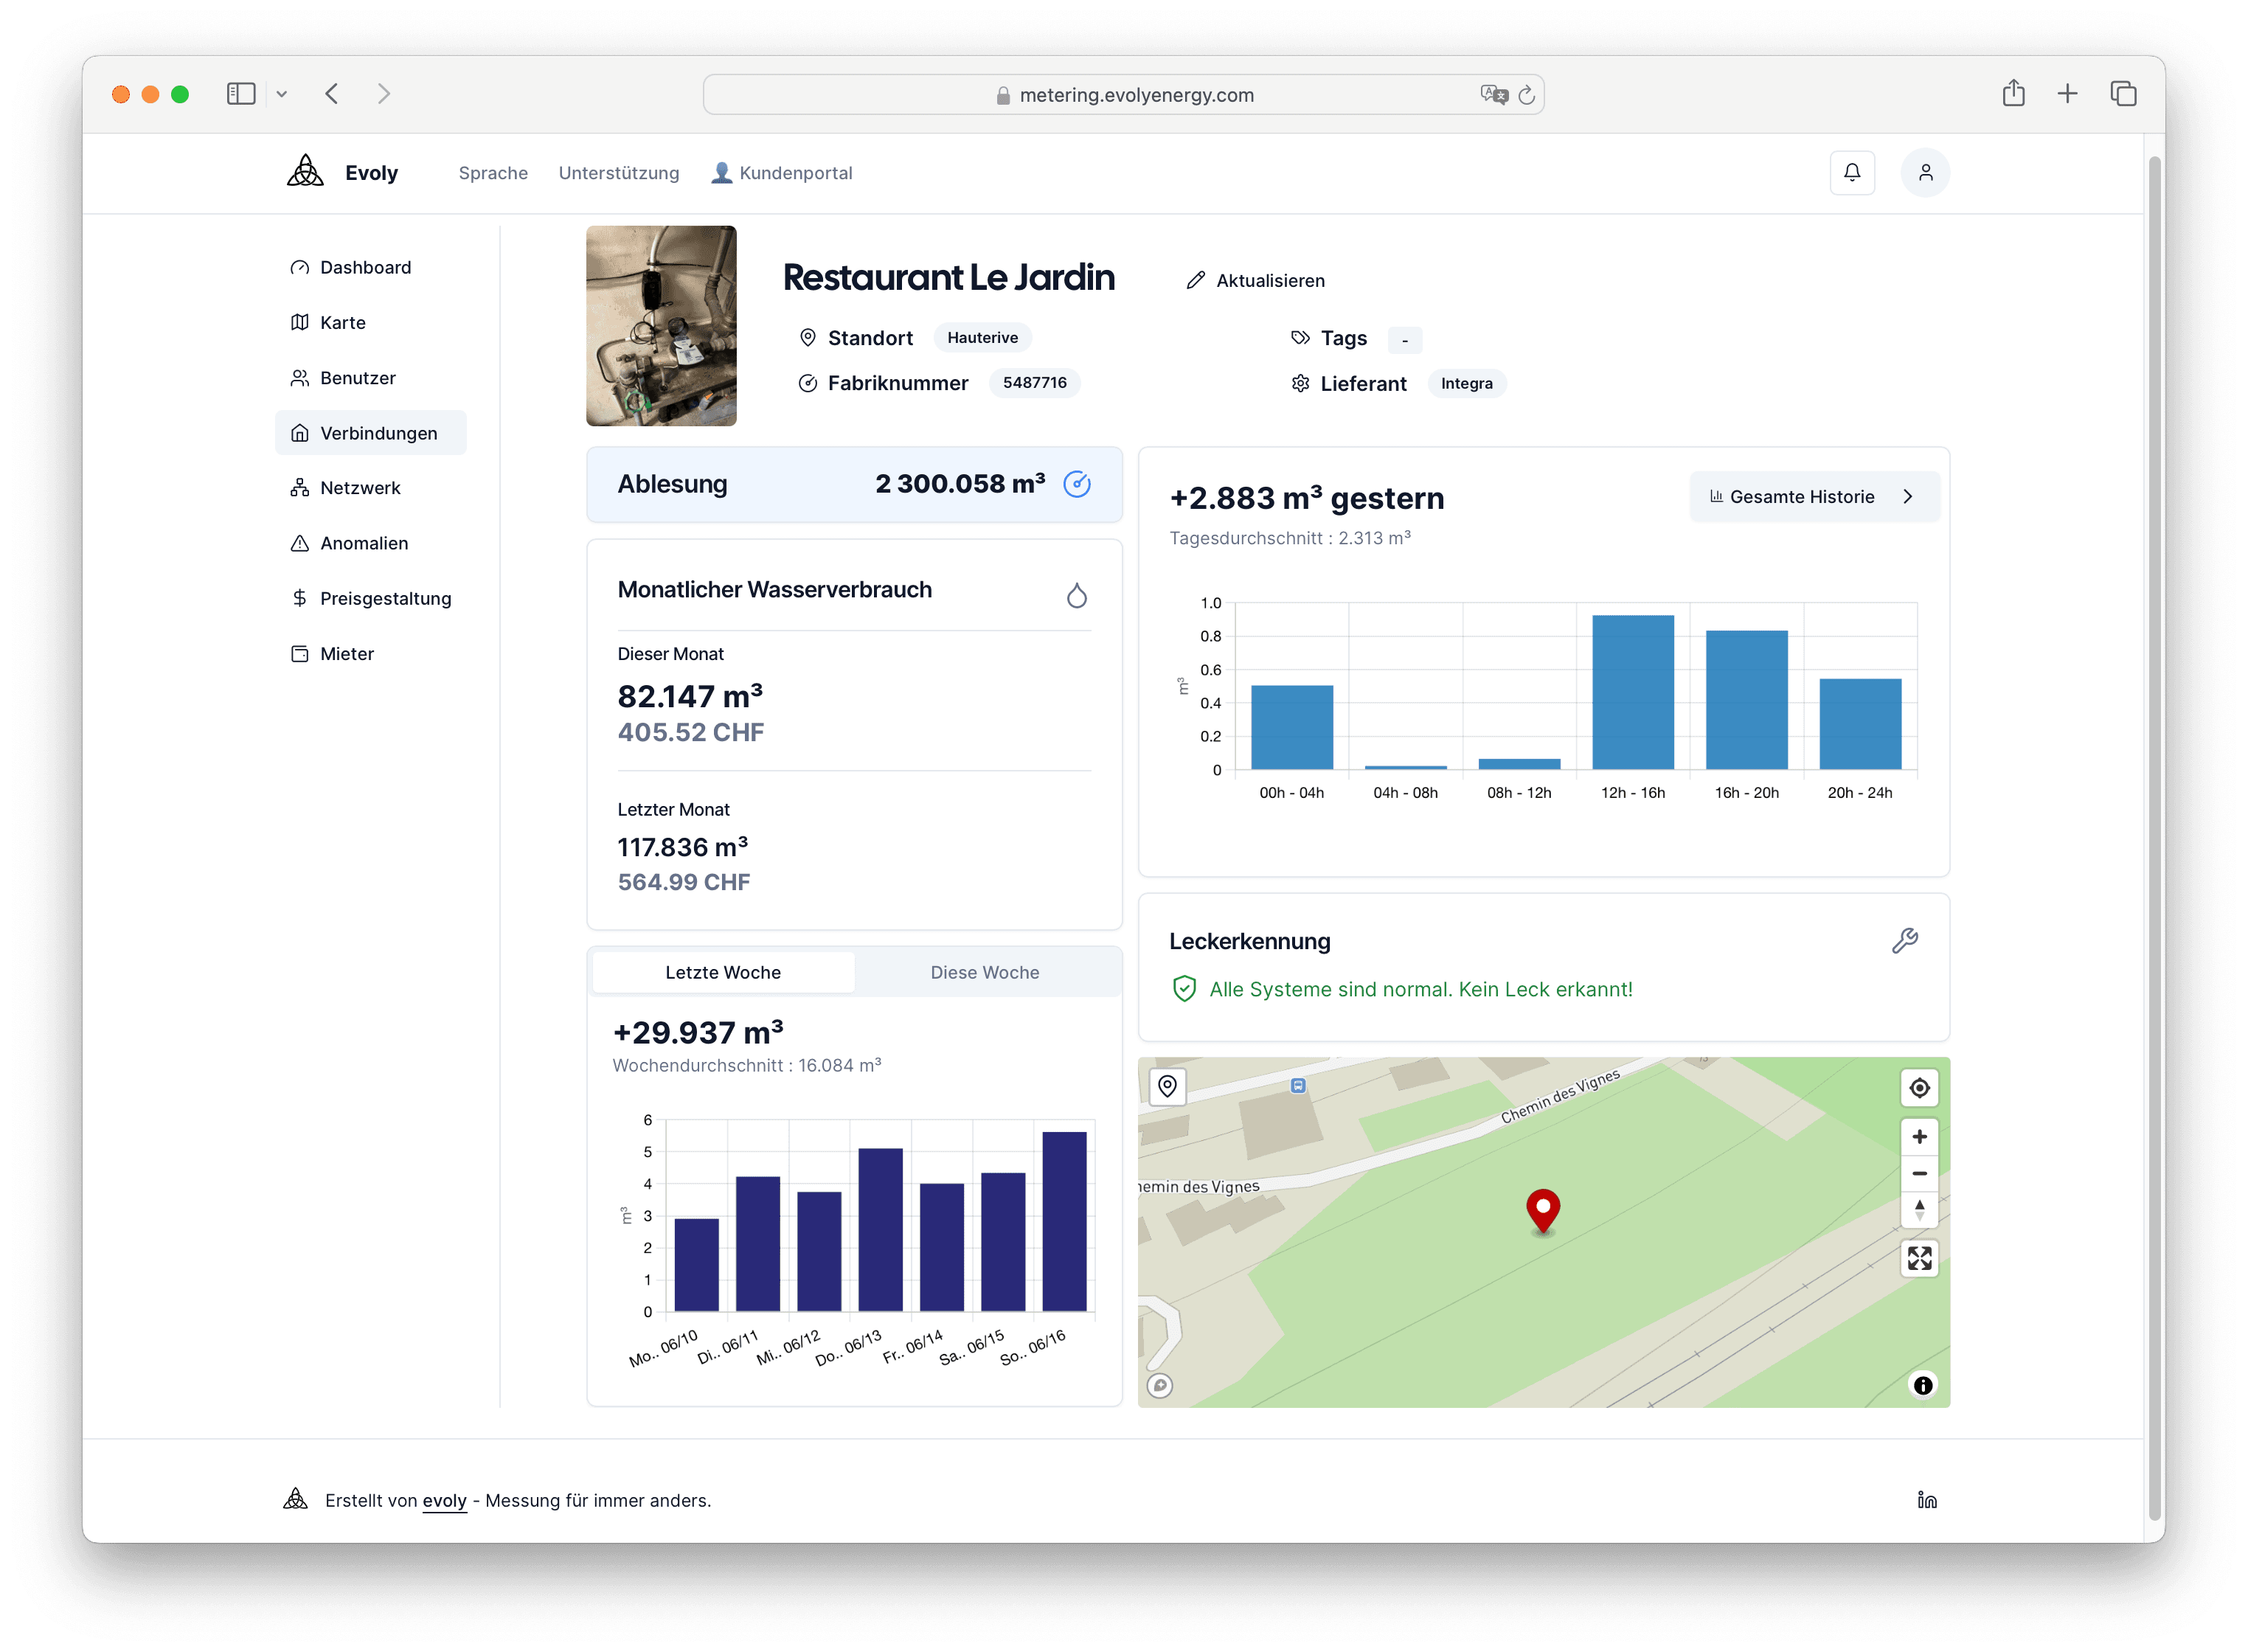The width and height of the screenshot is (2248, 1652).
Task: Click the notification bell icon
Action: pos(1851,172)
